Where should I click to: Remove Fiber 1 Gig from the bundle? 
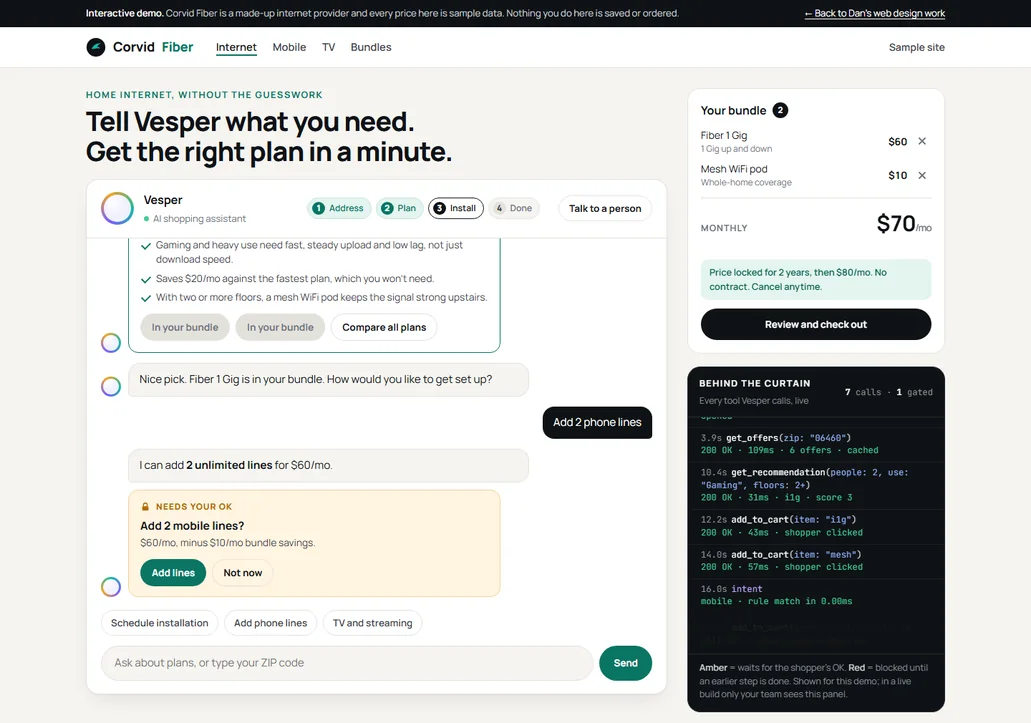coord(922,141)
